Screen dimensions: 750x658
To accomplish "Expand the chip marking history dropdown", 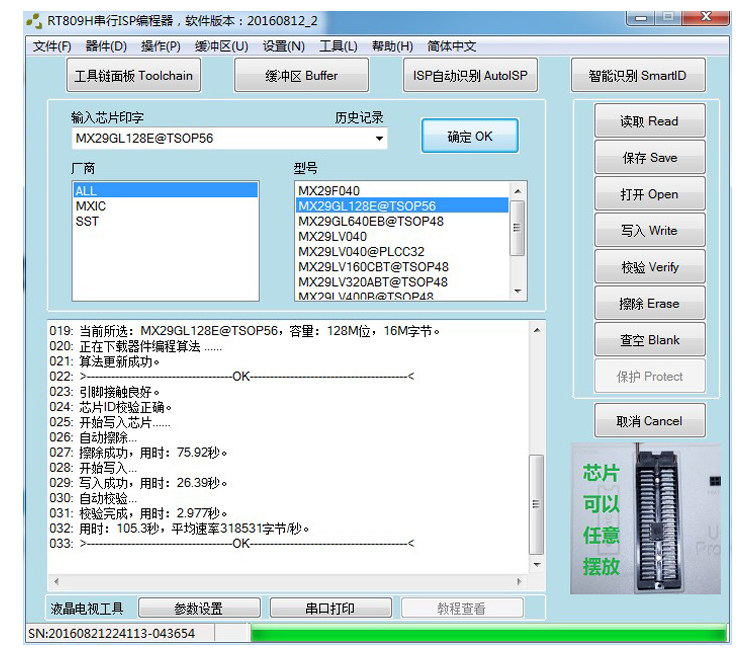I will point(379,139).
